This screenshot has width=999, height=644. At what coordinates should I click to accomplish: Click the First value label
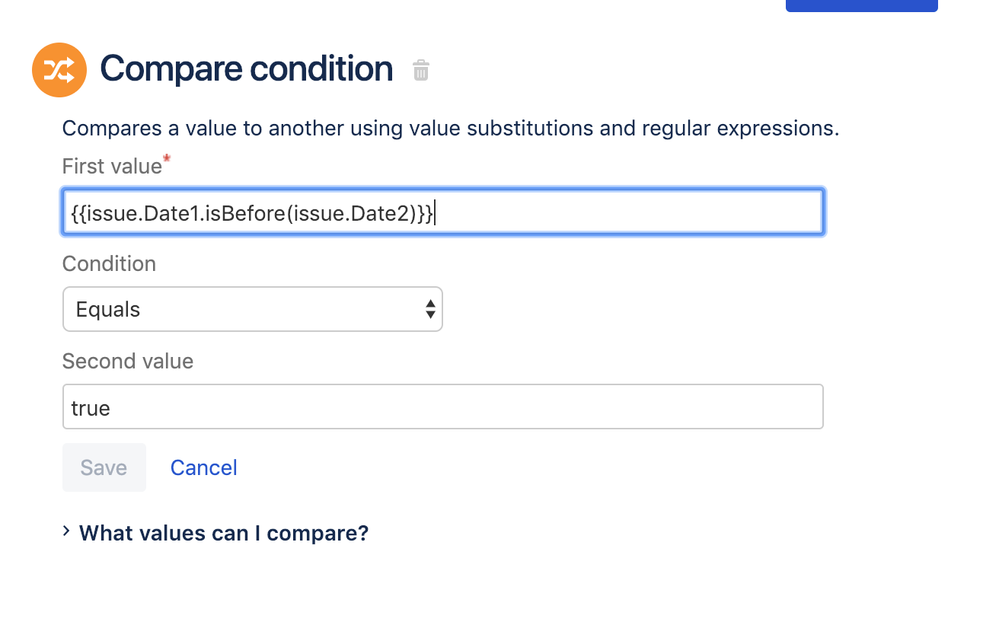[111, 166]
